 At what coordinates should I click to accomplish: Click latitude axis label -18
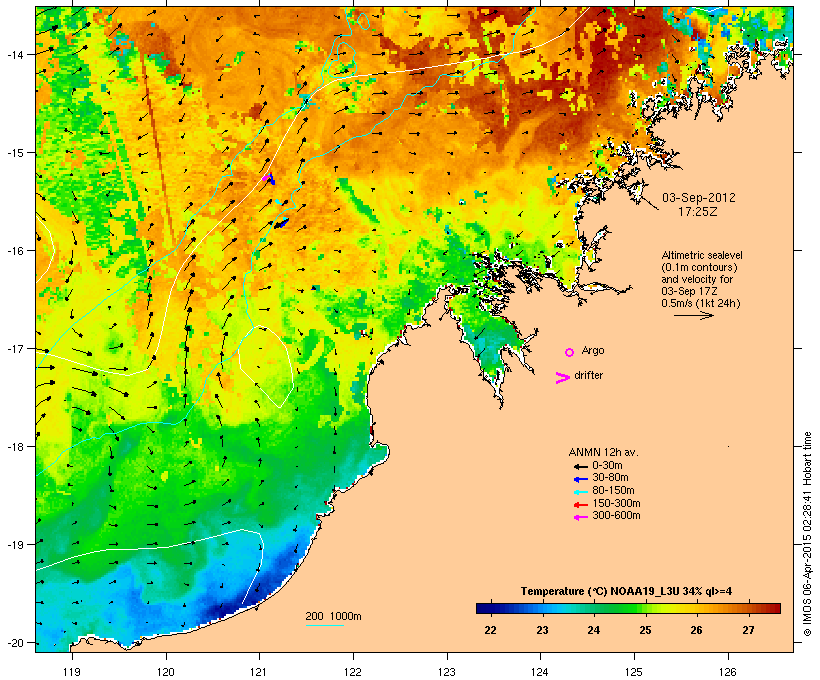click(14, 447)
